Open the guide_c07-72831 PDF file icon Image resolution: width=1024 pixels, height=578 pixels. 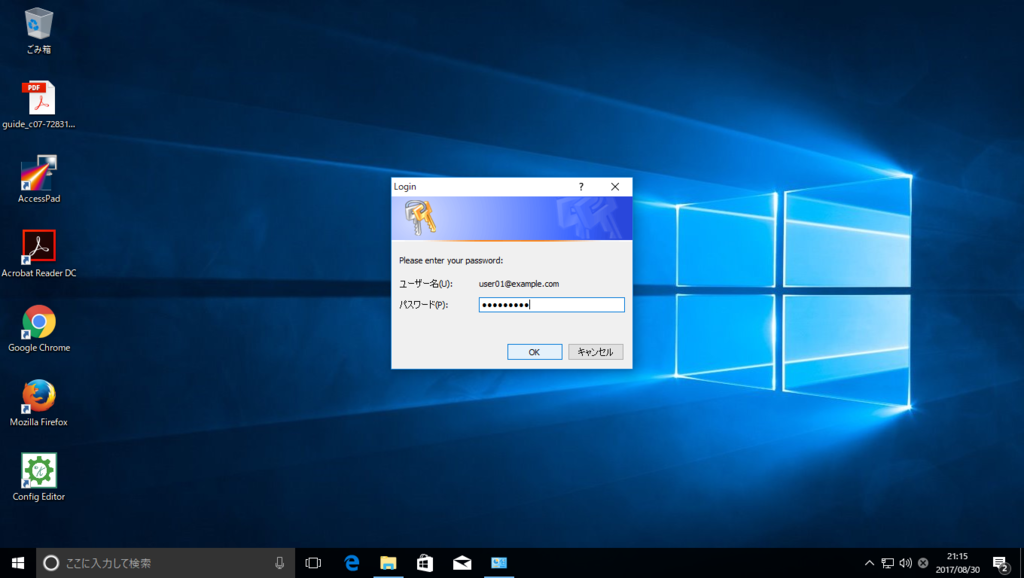coord(39,104)
